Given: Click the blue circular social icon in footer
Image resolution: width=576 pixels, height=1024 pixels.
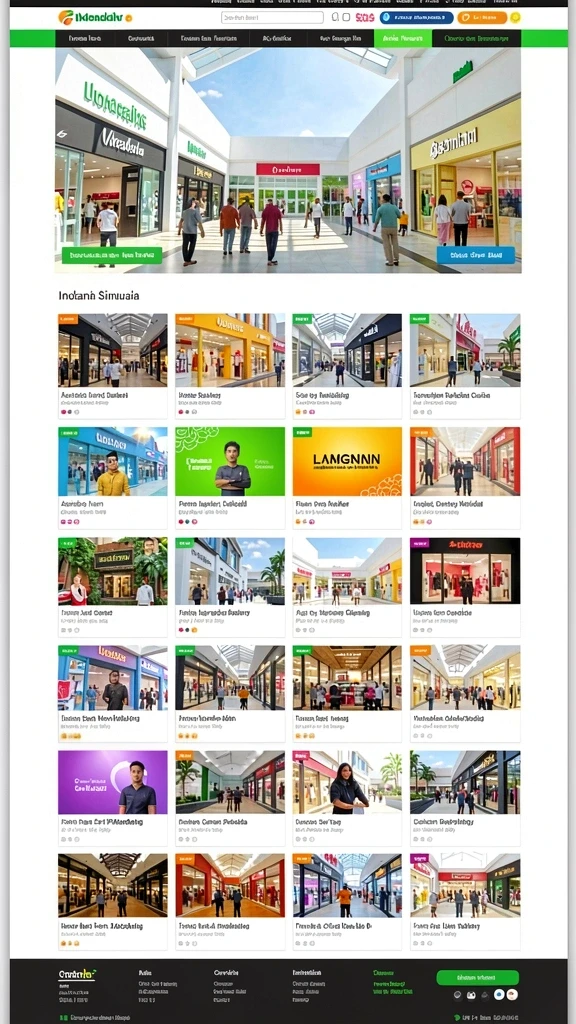Looking at the screenshot, I should click(499, 995).
